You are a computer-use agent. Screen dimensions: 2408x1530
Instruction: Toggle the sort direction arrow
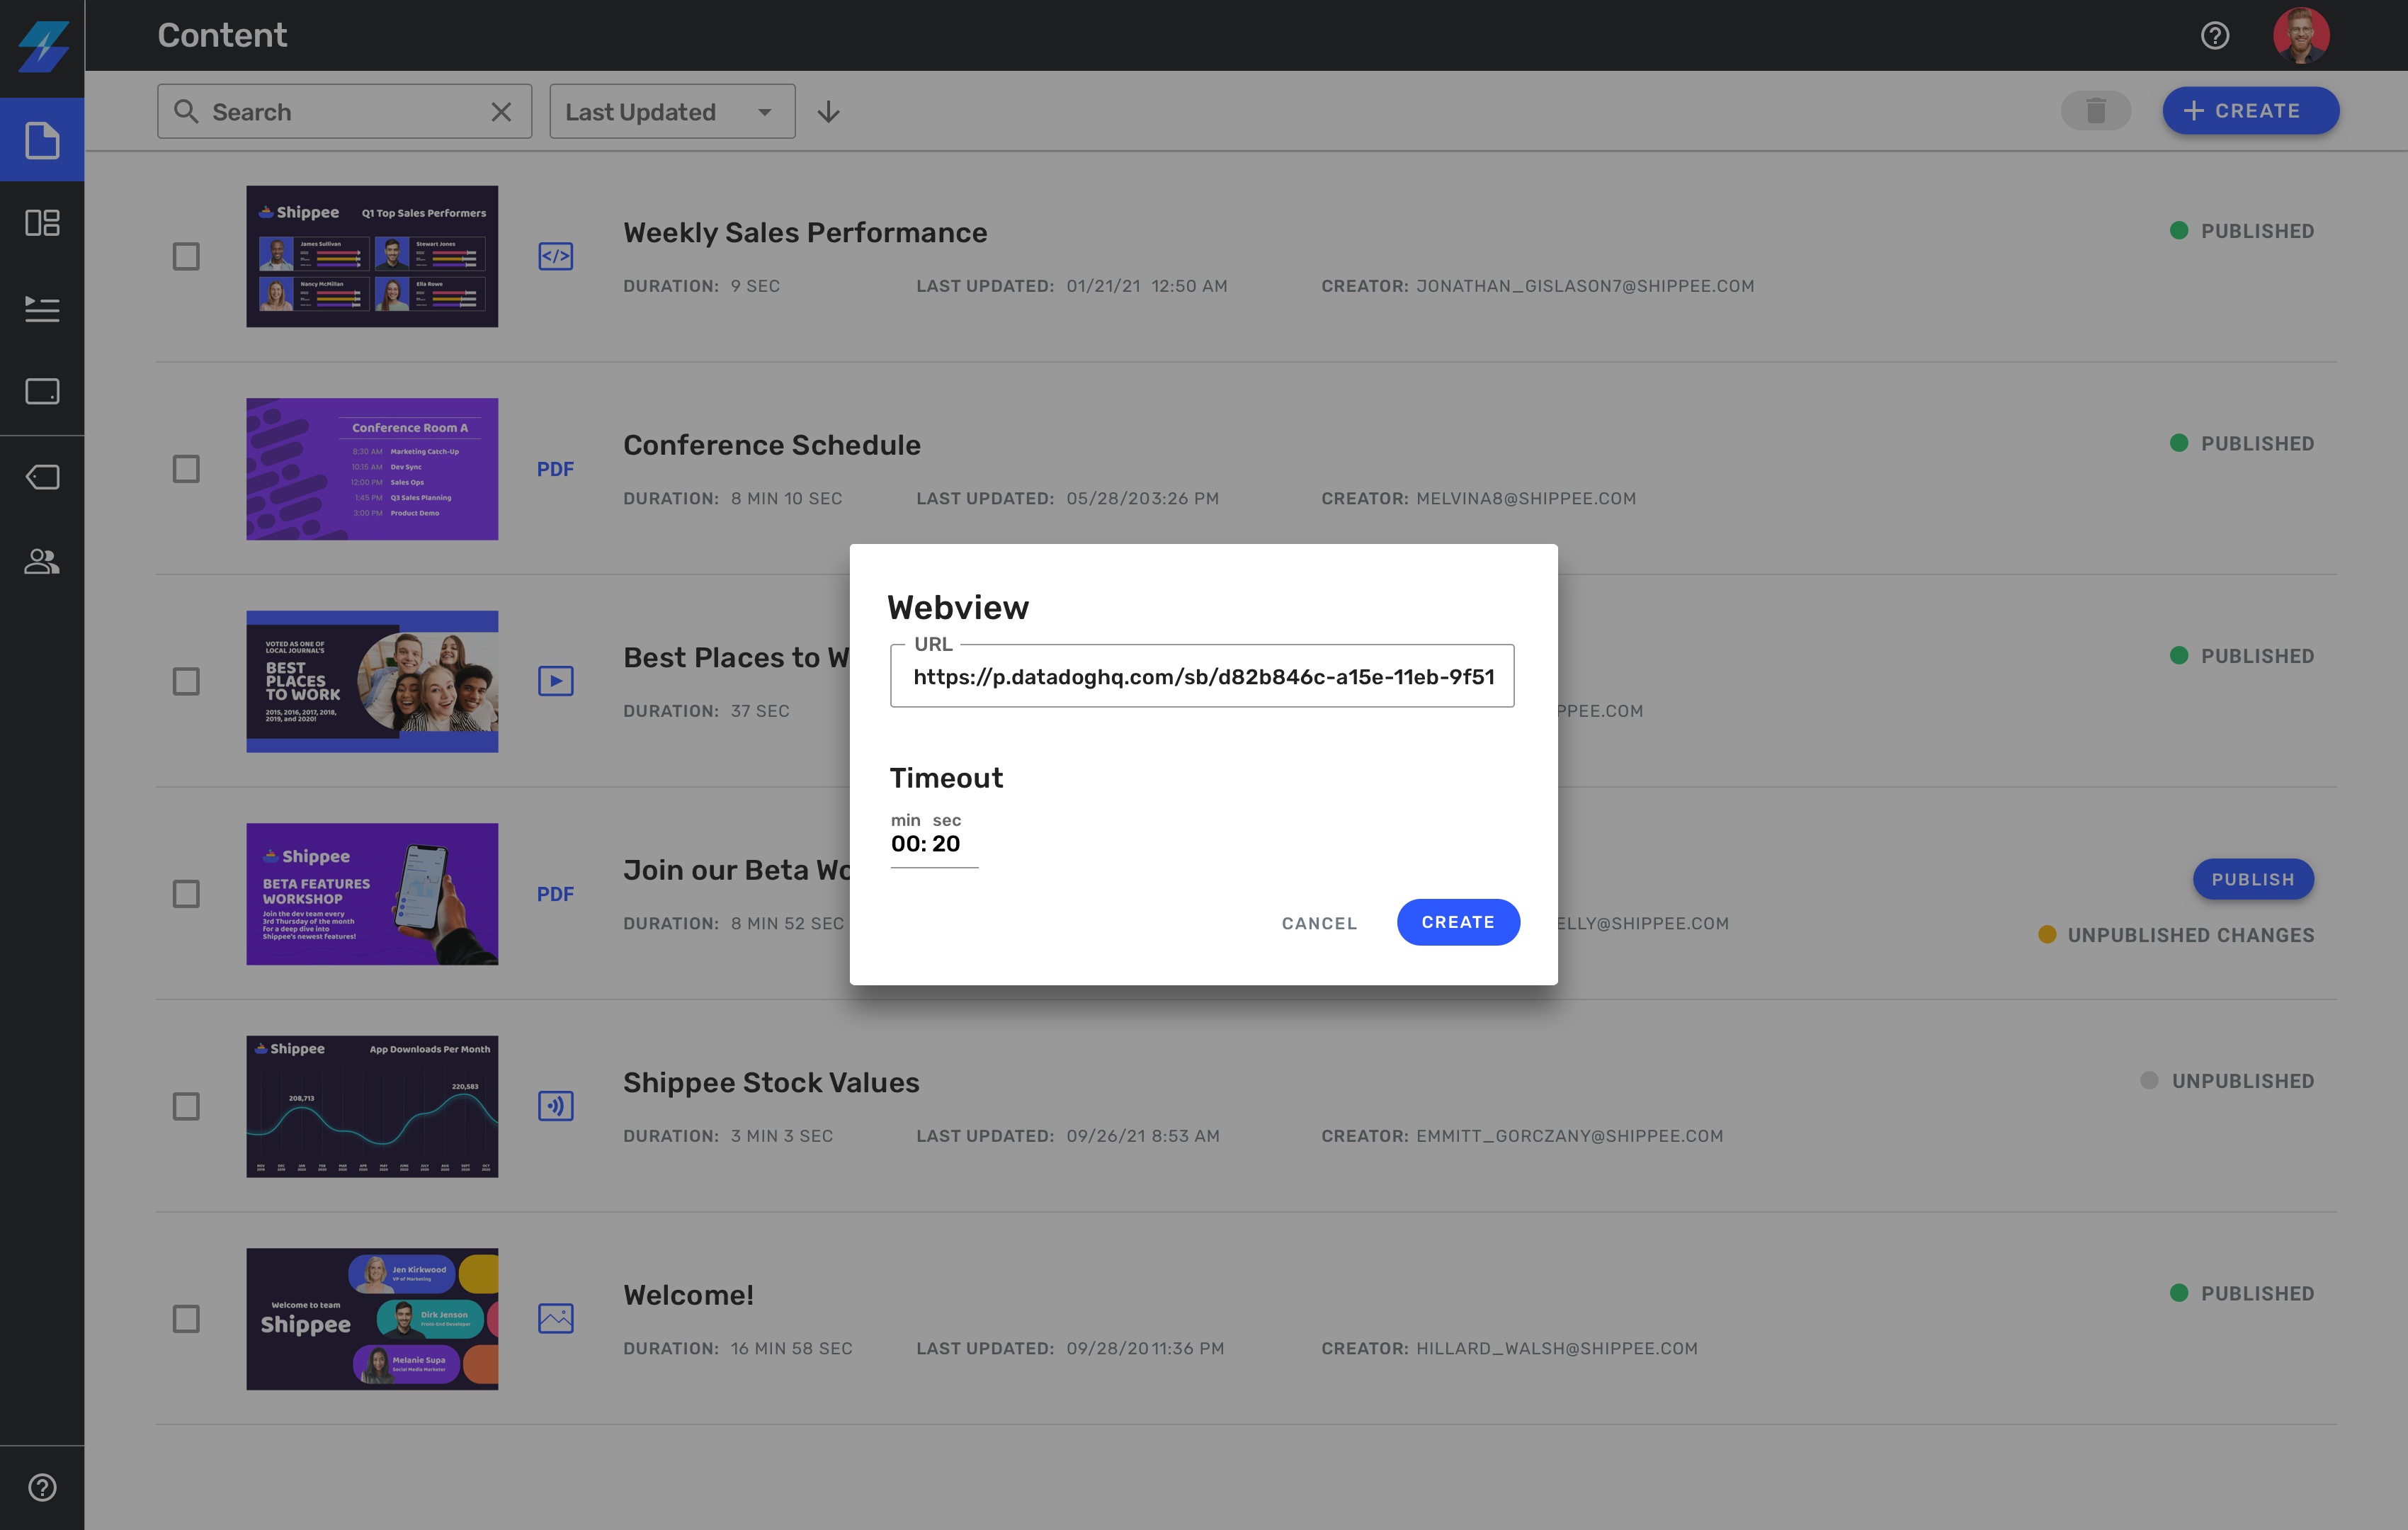point(828,111)
